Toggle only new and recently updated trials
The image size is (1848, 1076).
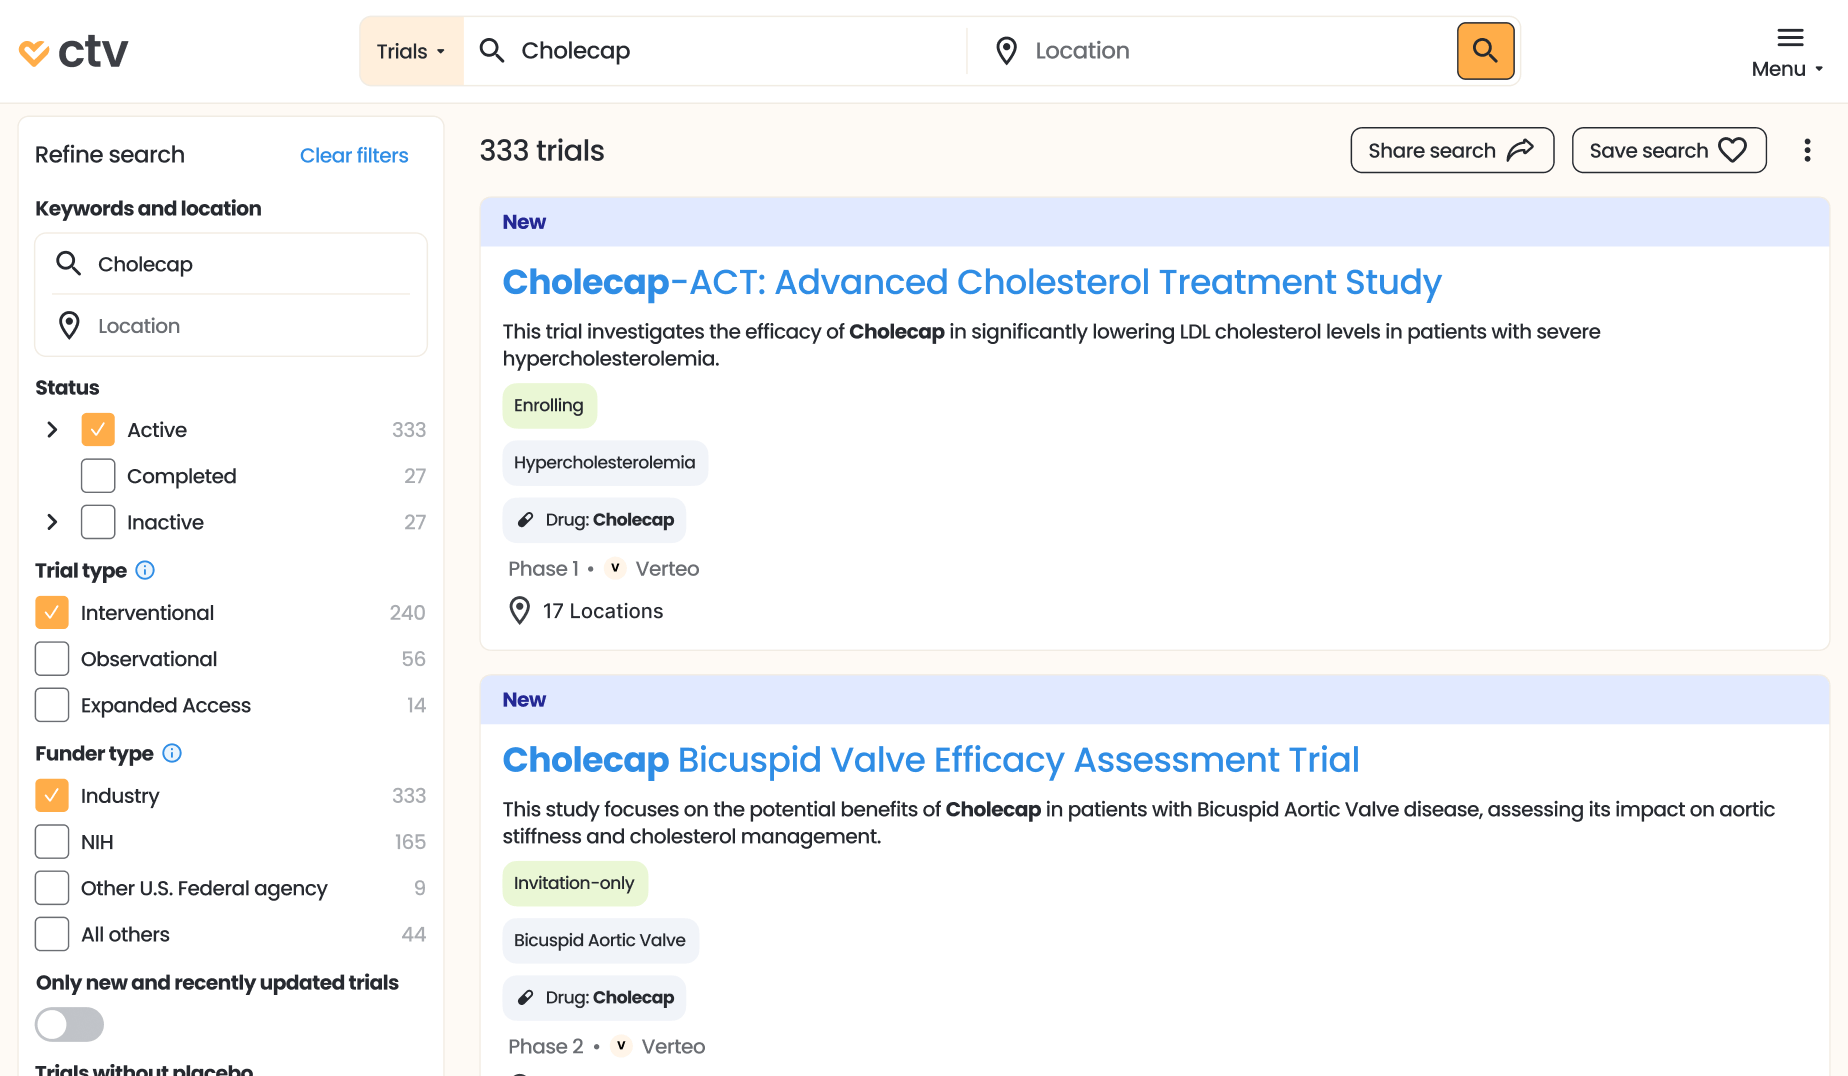pos(69,1024)
